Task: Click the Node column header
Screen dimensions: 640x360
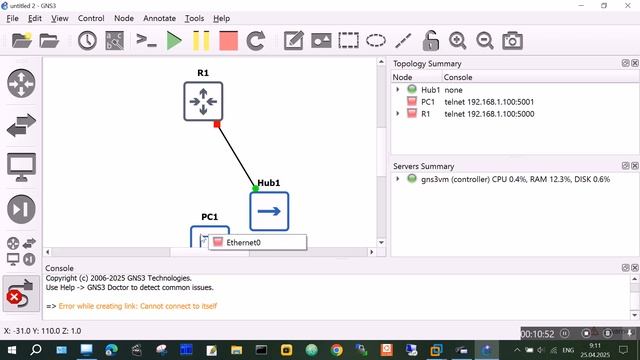Action: click(x=416, y=77)
